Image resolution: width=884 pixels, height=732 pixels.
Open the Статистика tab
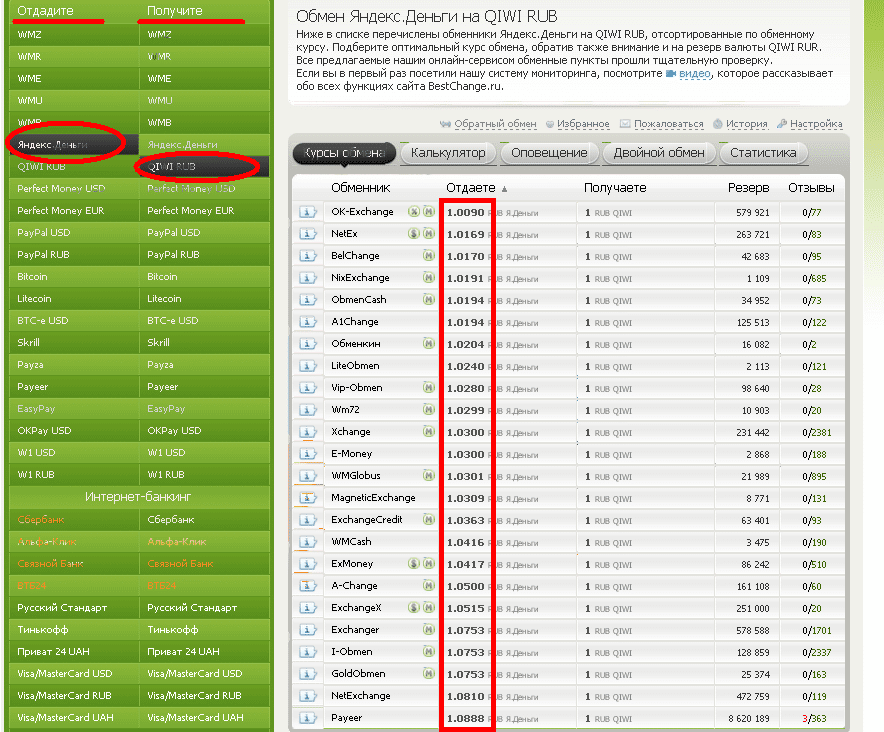(x=763, y=153)
